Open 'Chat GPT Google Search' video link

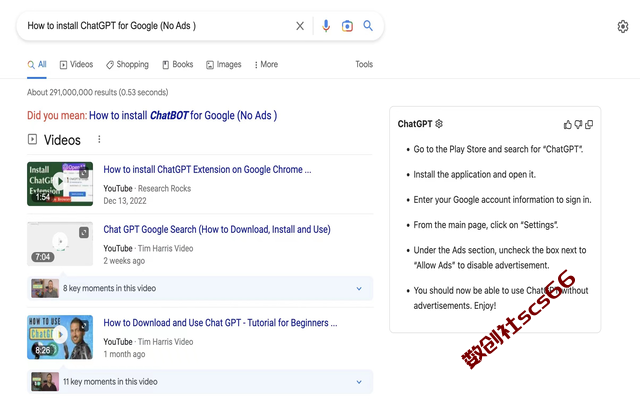(x=217, y=229)
